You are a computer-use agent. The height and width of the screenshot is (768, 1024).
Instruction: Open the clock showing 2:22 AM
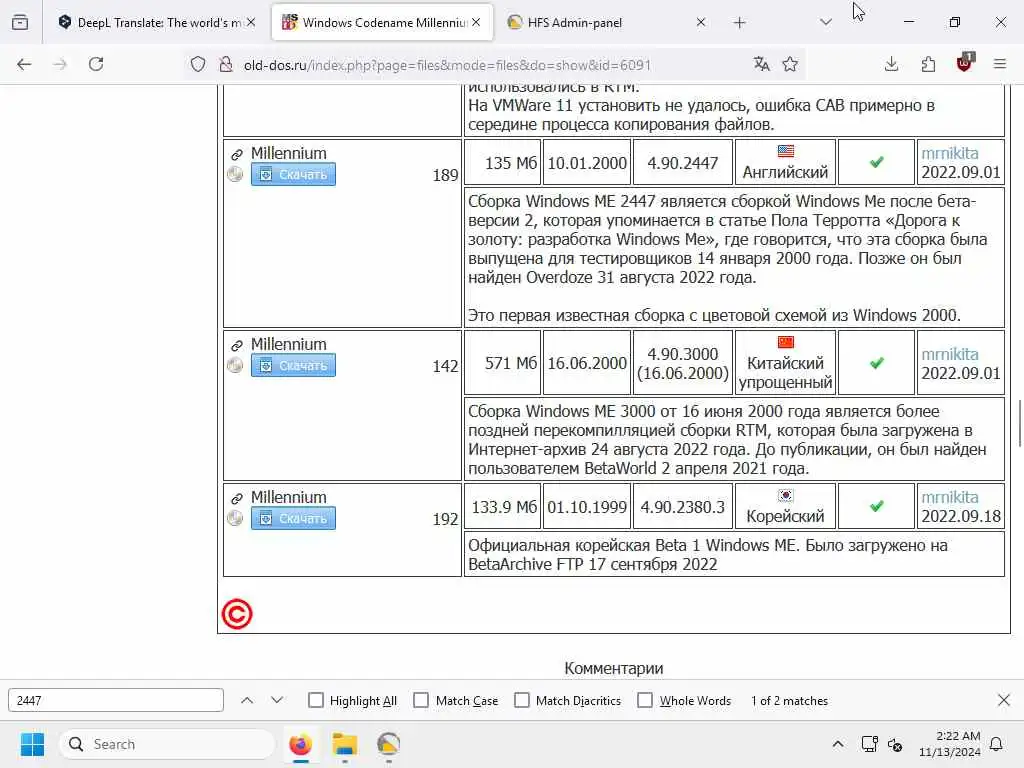tap(949, 744)
